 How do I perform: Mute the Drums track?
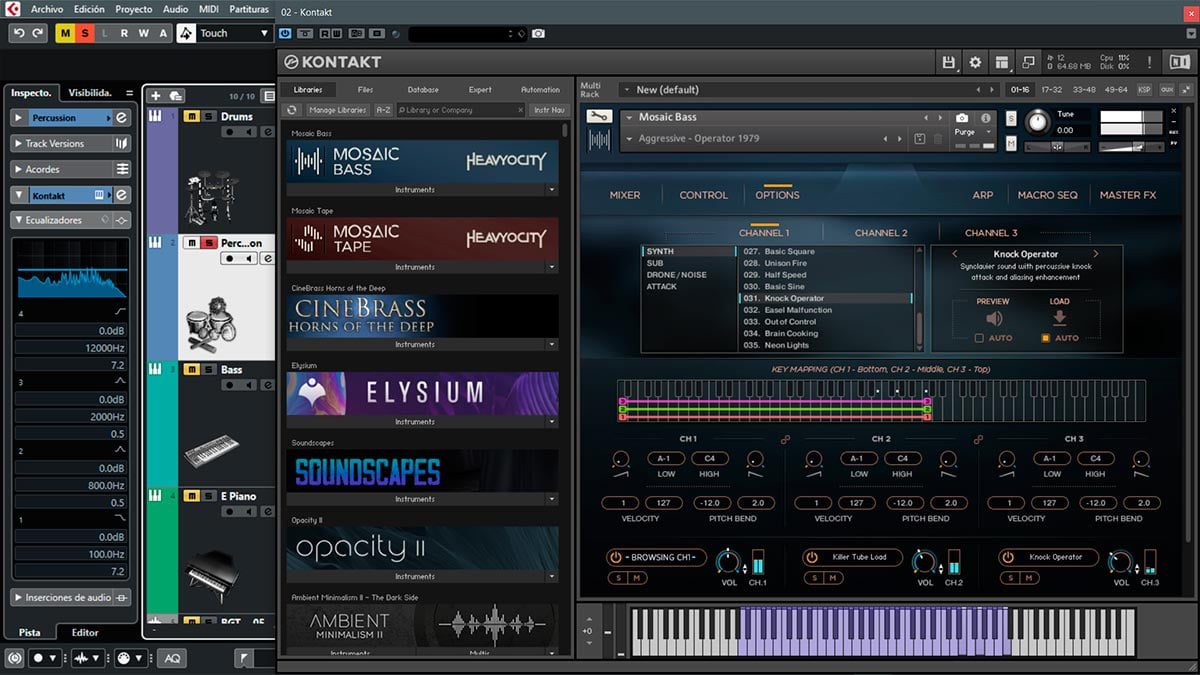(x=192, y=117)
